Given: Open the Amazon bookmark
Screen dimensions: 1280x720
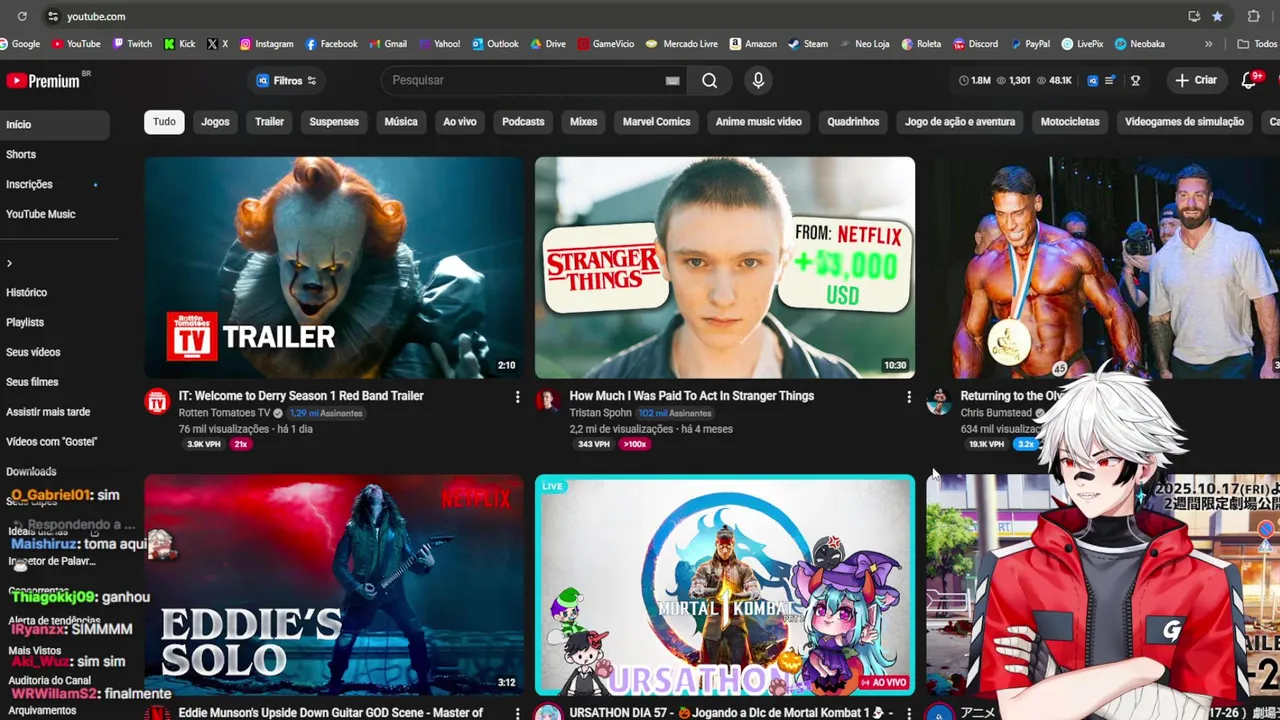Looking at the screenshot, I should tap(753, 44).
